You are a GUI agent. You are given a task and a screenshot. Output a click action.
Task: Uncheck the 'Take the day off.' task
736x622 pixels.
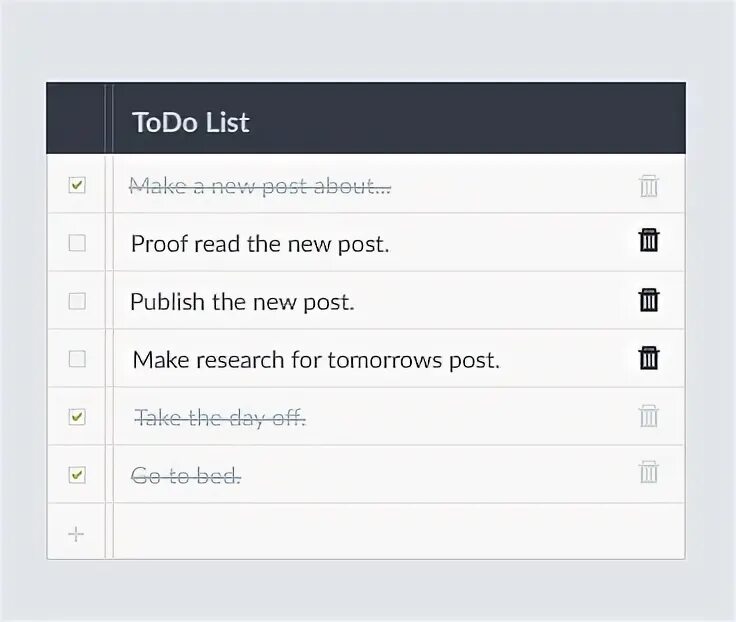pos(77,417)
